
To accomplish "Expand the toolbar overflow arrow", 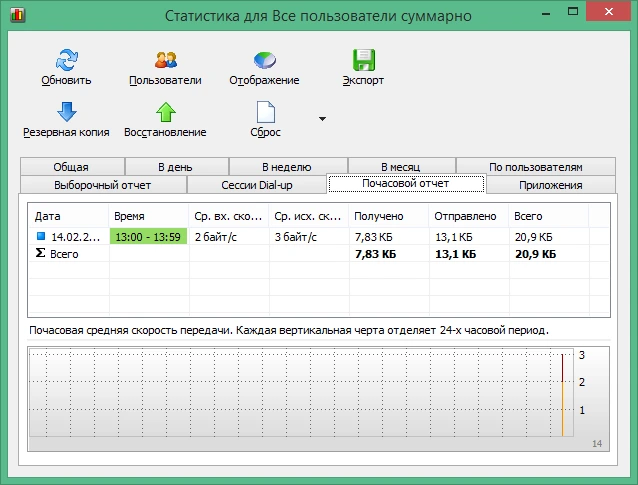I will click(x=322, y=119).
